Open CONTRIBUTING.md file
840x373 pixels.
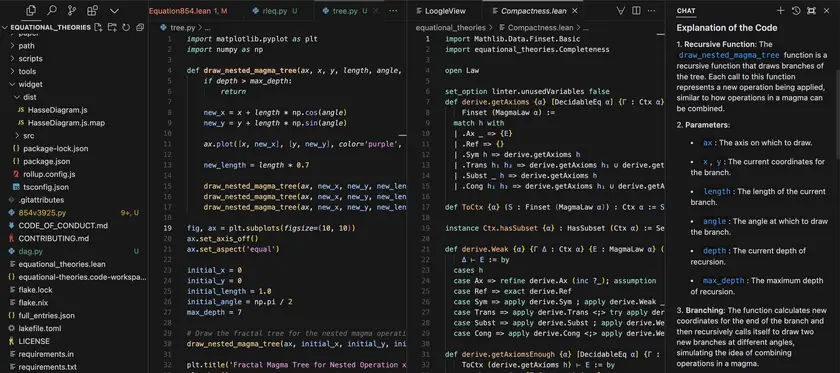tap(74, 239)
